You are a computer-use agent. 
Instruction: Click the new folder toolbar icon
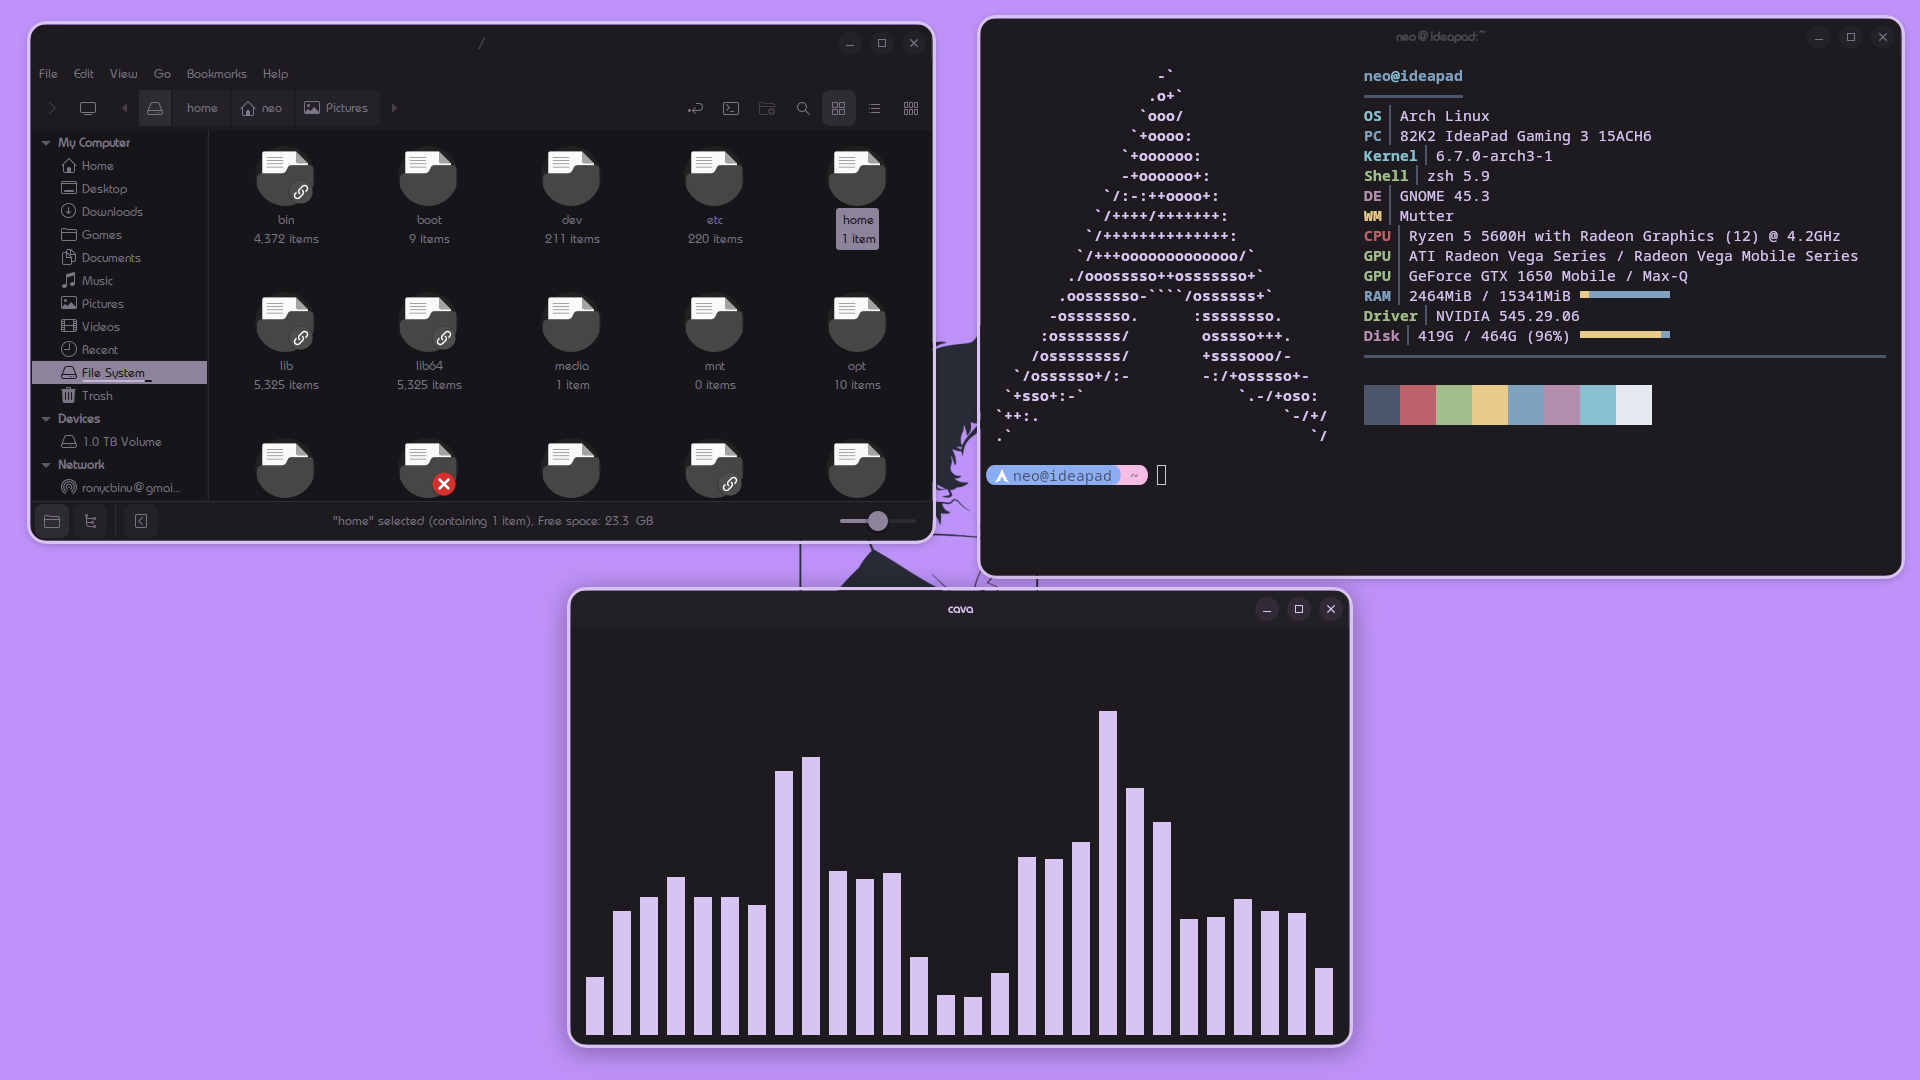pyautogui.click(x=767, y=108)
